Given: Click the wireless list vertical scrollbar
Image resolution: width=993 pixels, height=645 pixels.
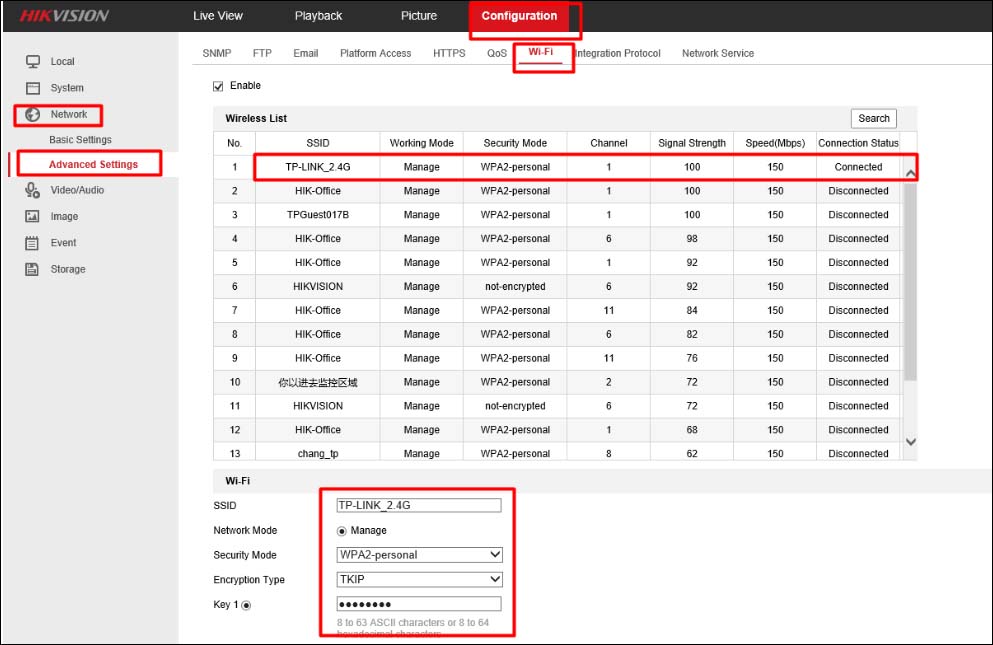Looking at the screenshot, I should [911, 282].
